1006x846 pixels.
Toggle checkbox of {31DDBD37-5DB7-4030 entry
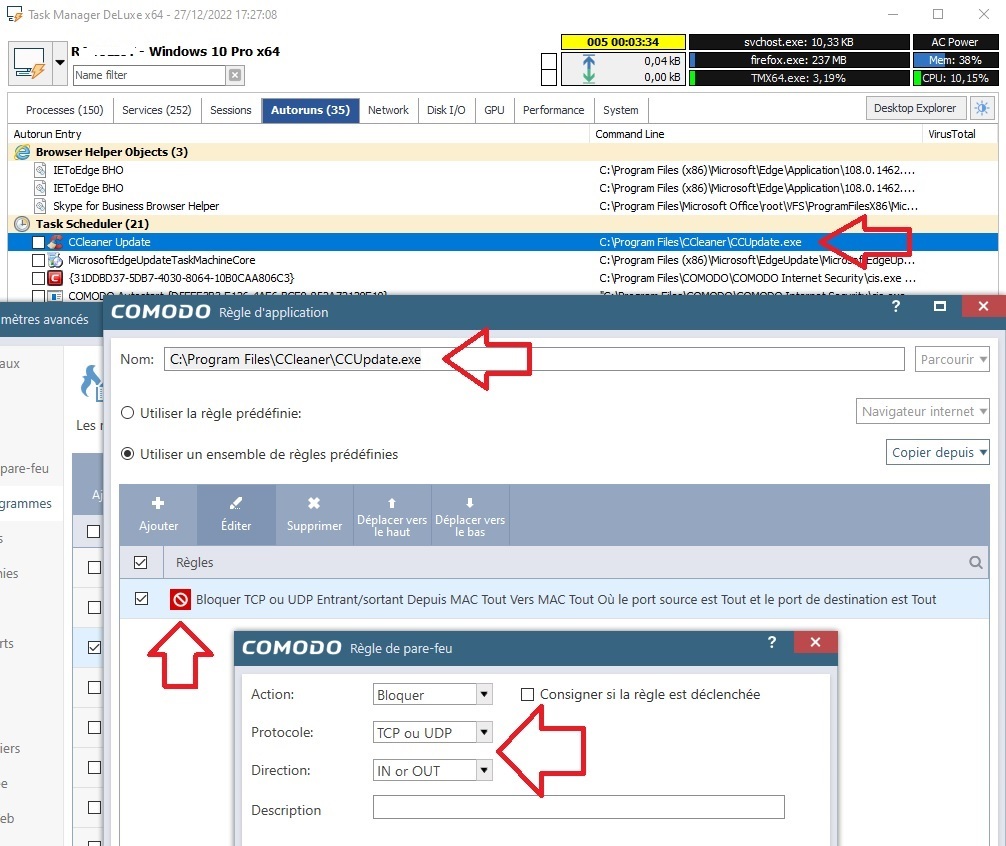38,278
